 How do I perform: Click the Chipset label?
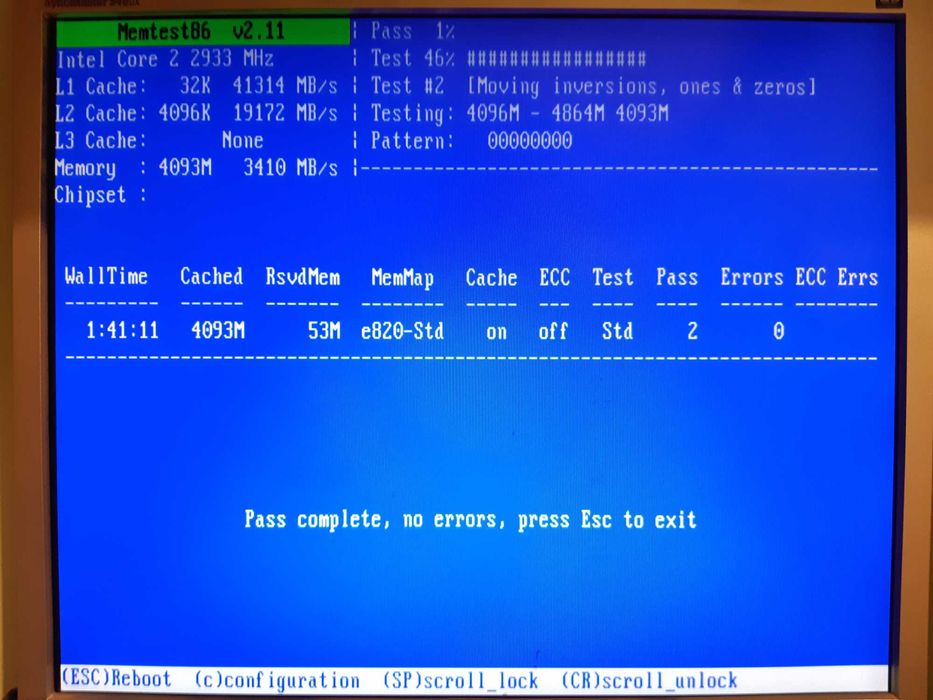[x=100, y=196]
